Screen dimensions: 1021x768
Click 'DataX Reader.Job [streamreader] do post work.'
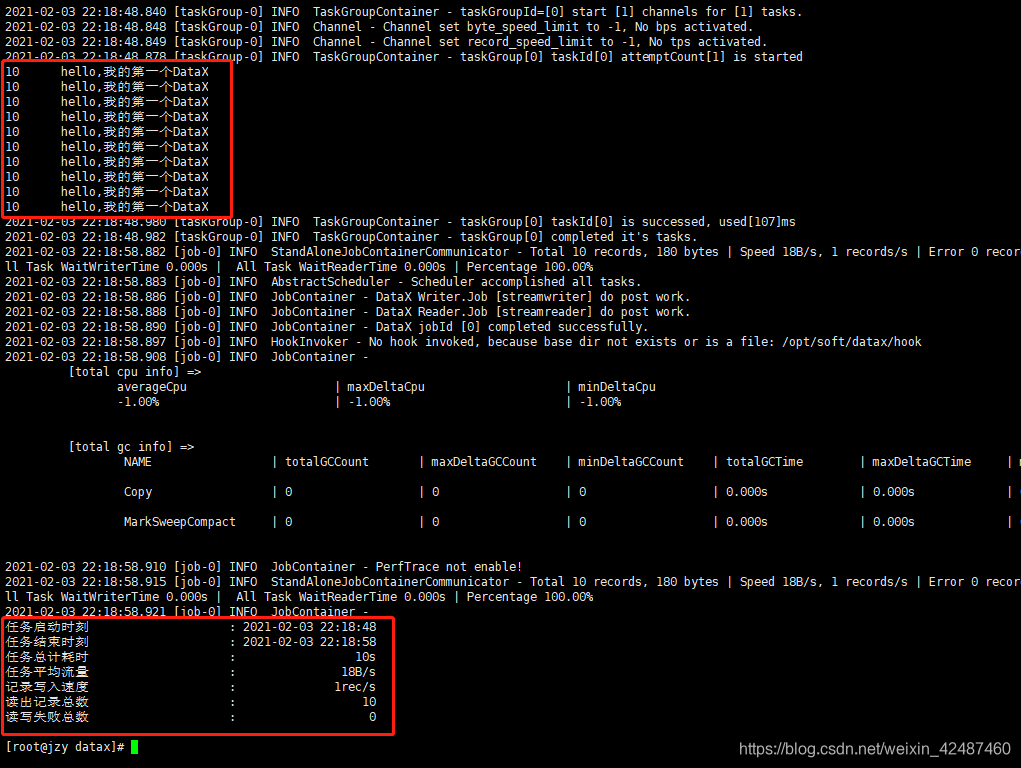tap(533, 312)
